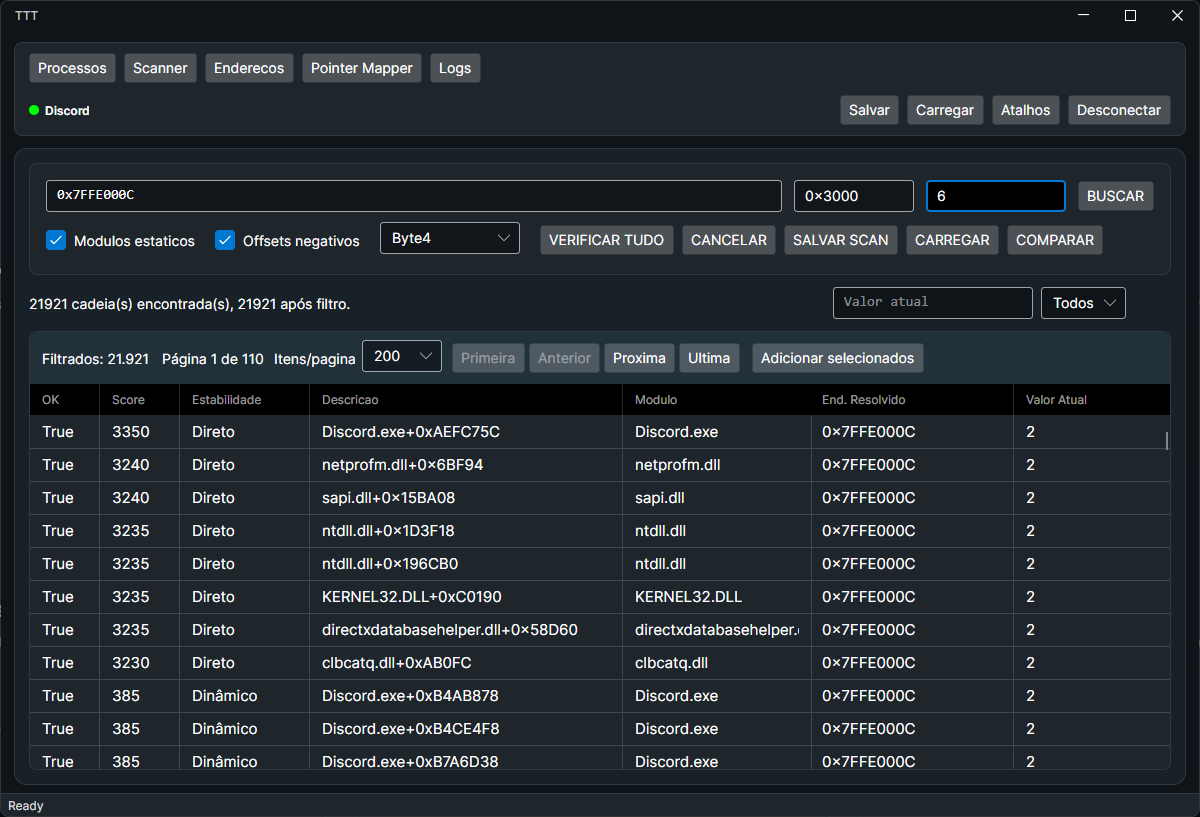Disable the Offsets negativos checkbox
Viewport: 1200px width, 817px height.
click(x=225, y=240)
